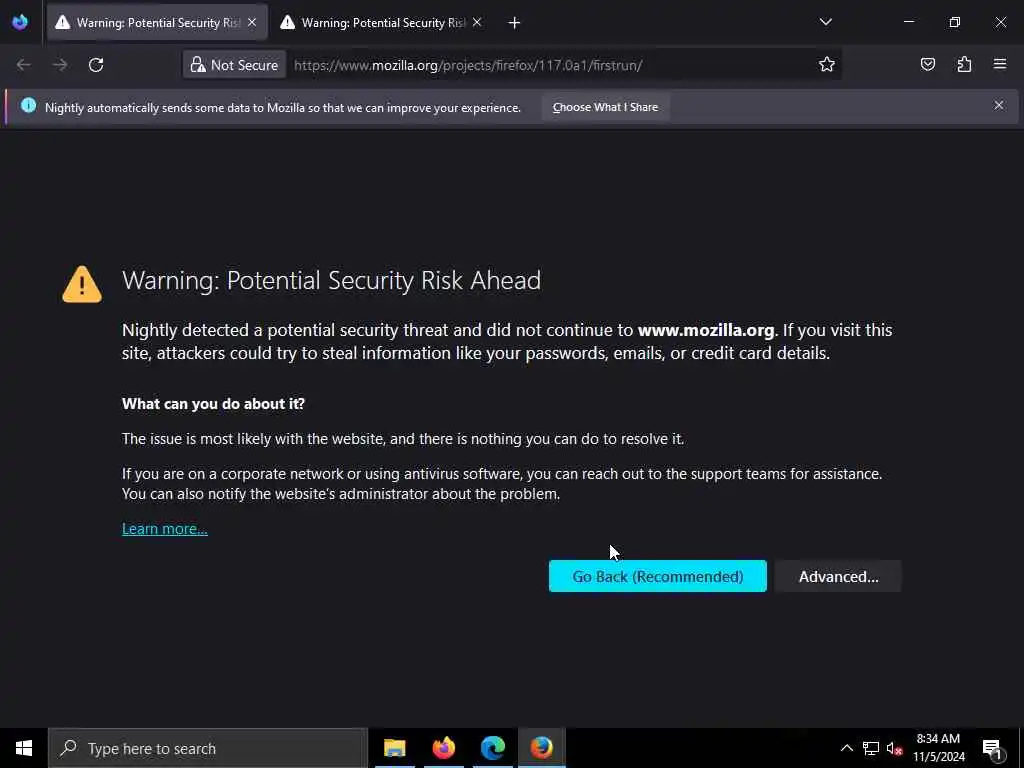1024x768 pixels.
Task: Click the info icon in notification bar
Action: pos(28,105)
